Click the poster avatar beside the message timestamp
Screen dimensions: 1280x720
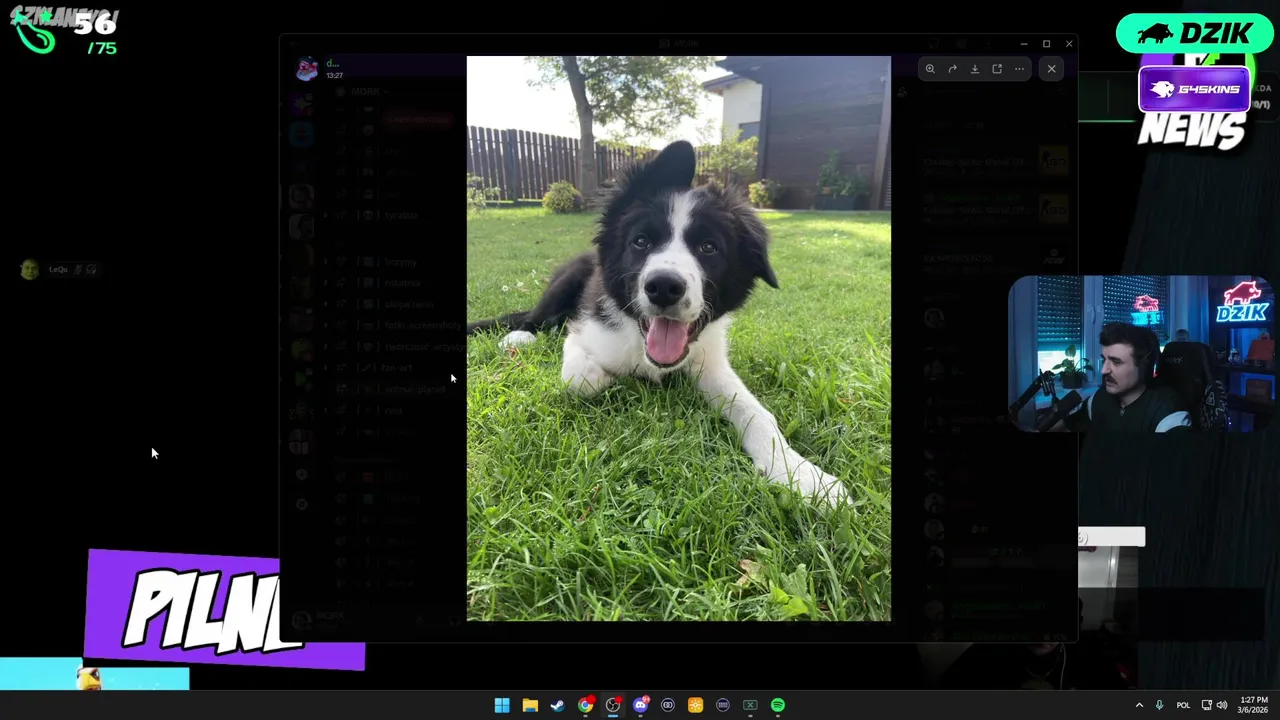tap(307, 68)
